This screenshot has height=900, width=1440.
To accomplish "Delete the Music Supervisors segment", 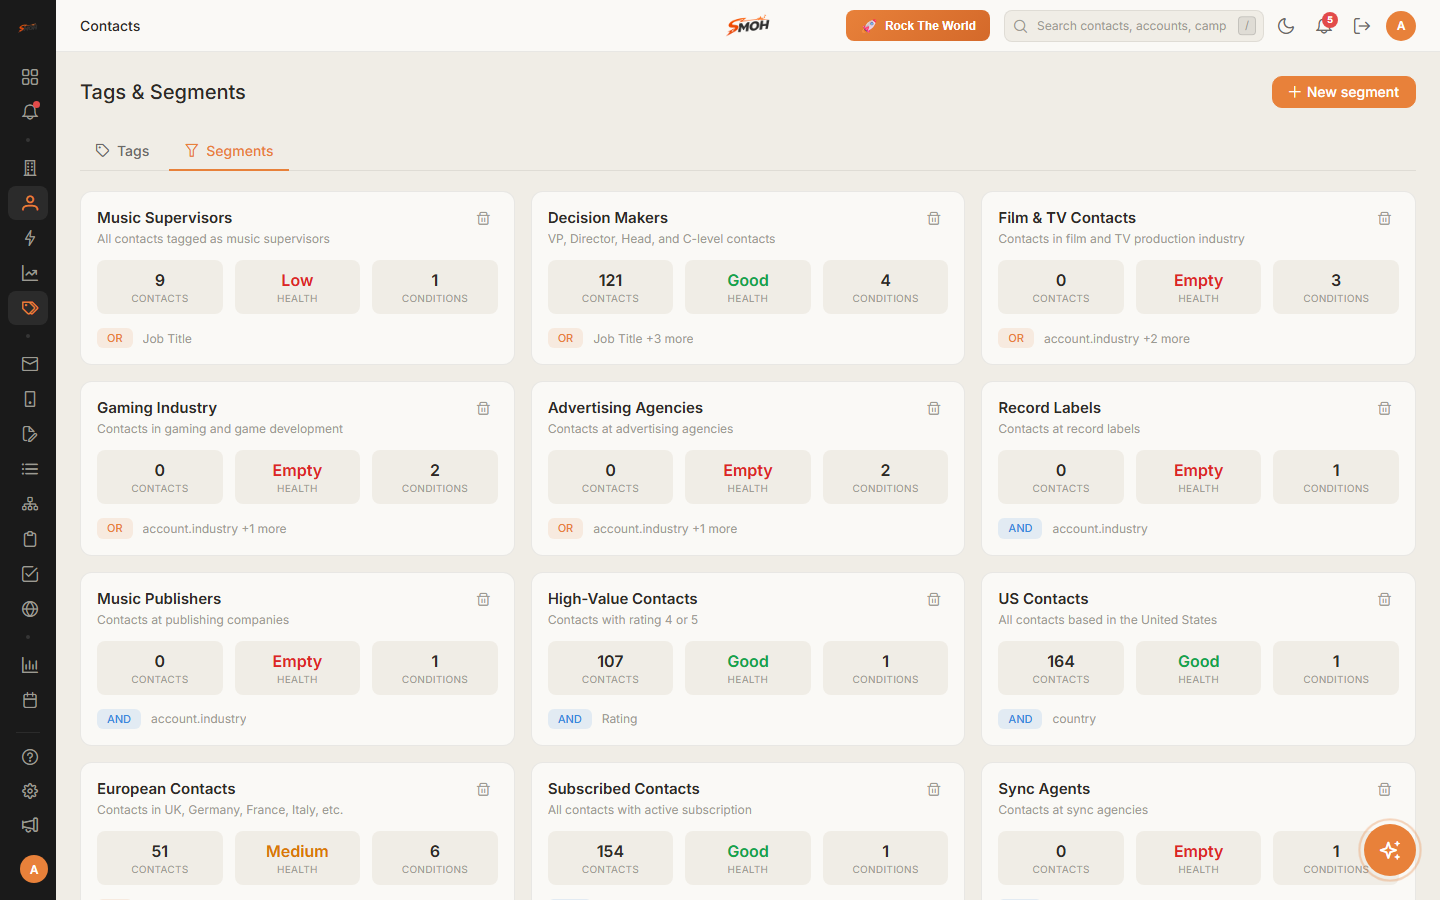I will [483, 218].
